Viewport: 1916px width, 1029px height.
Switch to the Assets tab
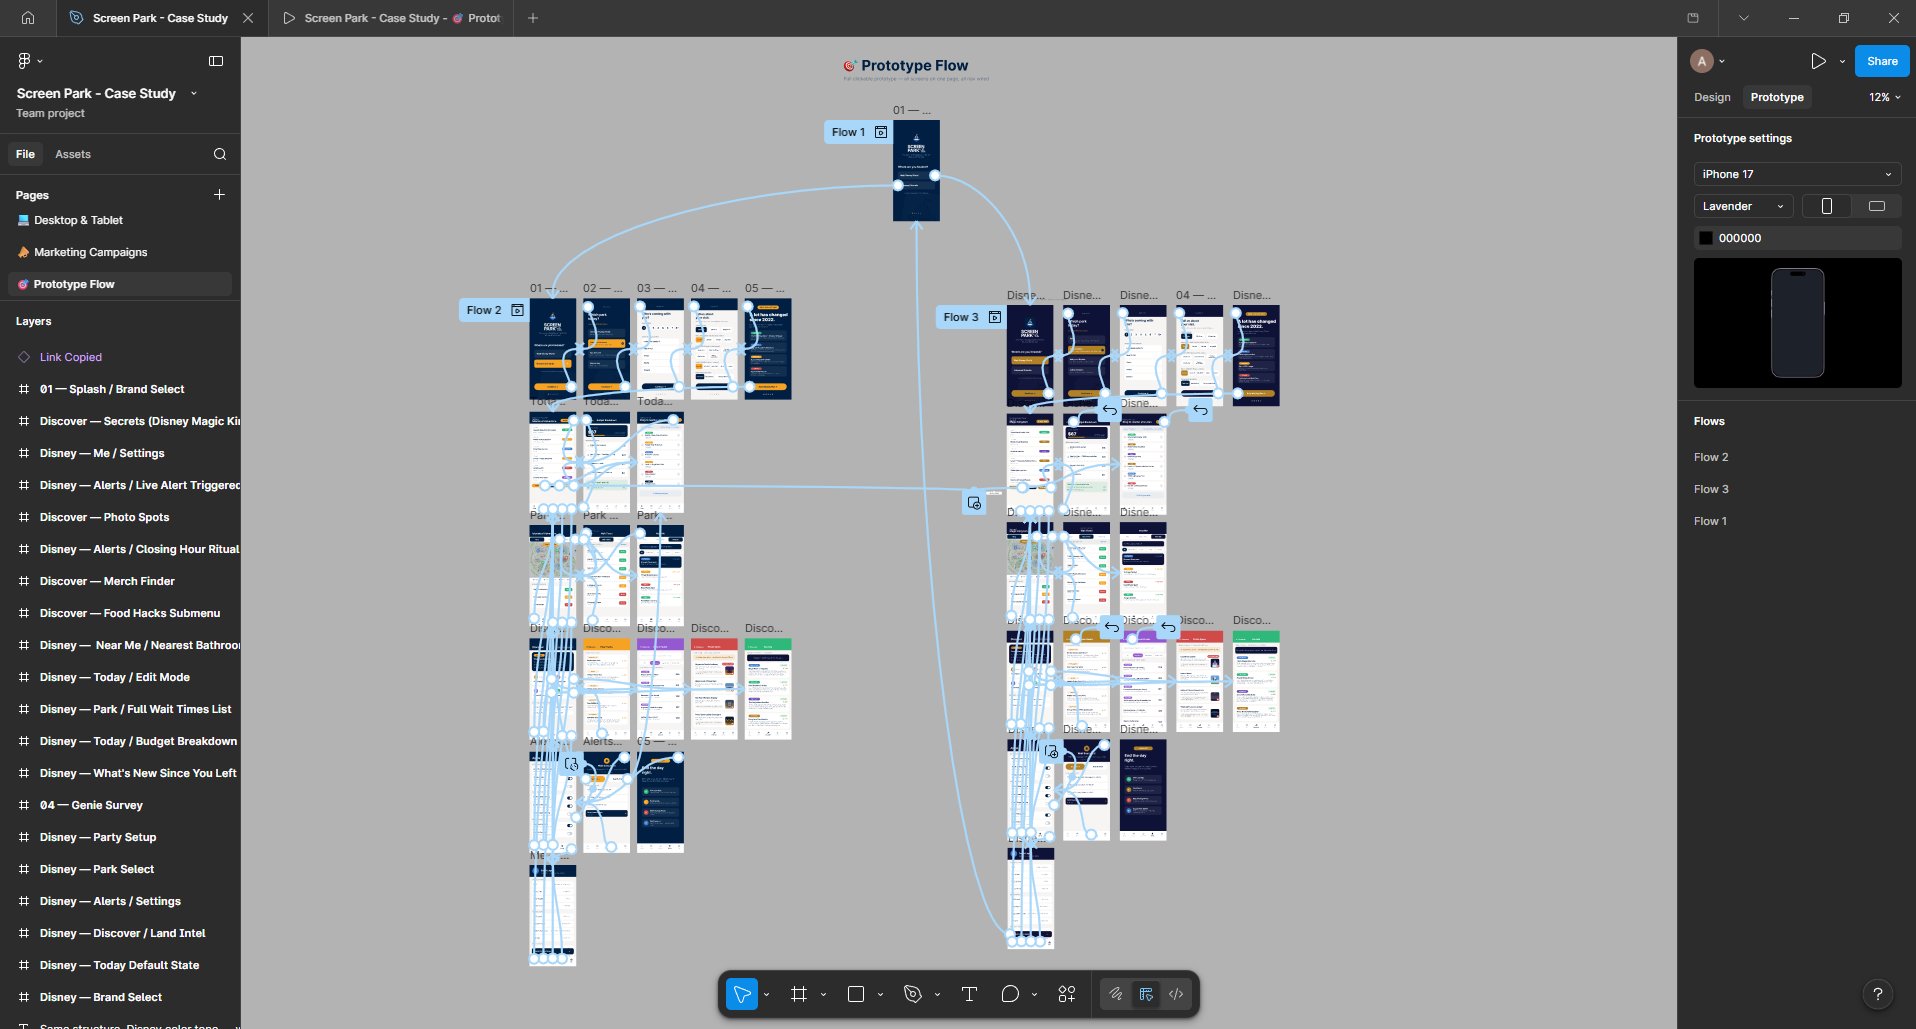tap(73, 154)
